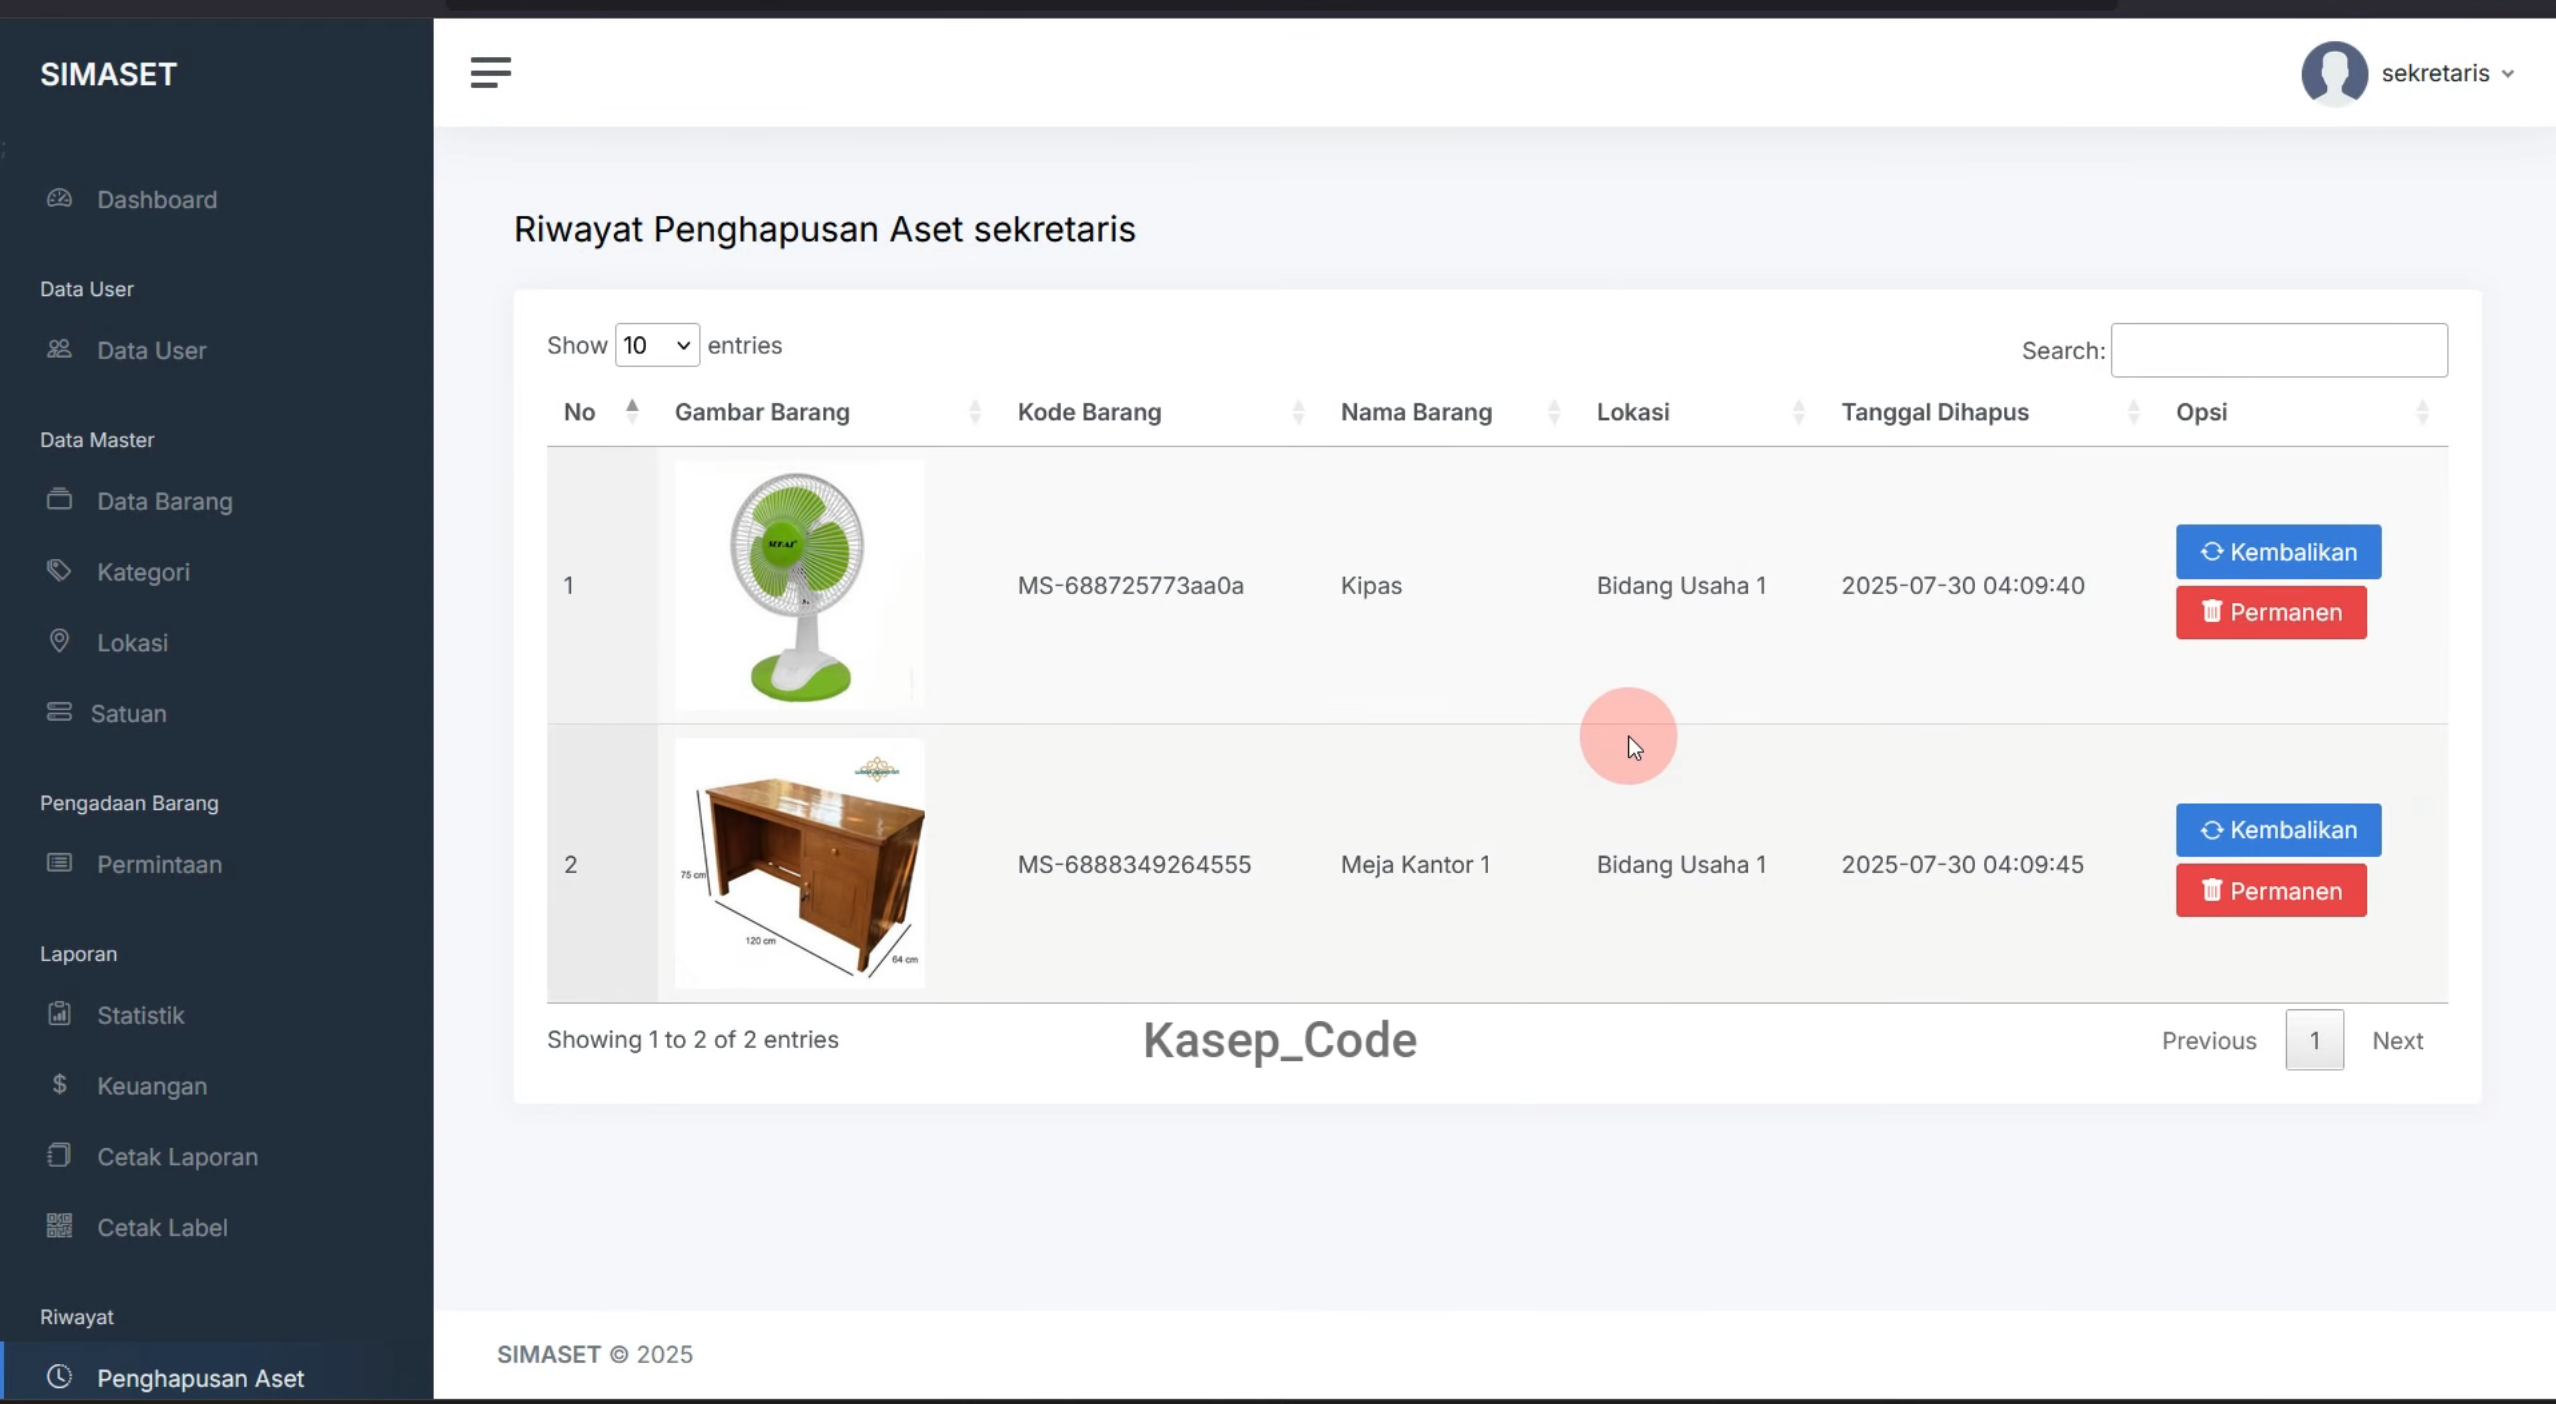
Task: Open the Kategori menu item
Action: point(143,572)
